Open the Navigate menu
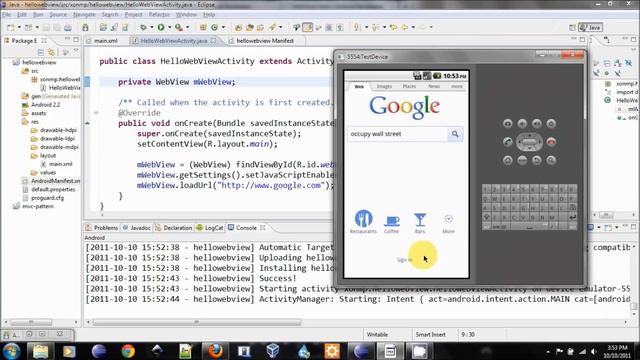 (x=84, y=15)
